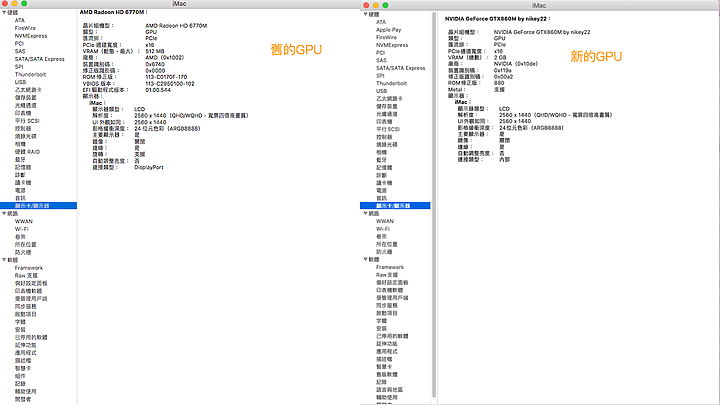Screen dimensions: 720x405
Task: Select 平行 SCSI in the AMD Radeon window
Action: point(27,121)
